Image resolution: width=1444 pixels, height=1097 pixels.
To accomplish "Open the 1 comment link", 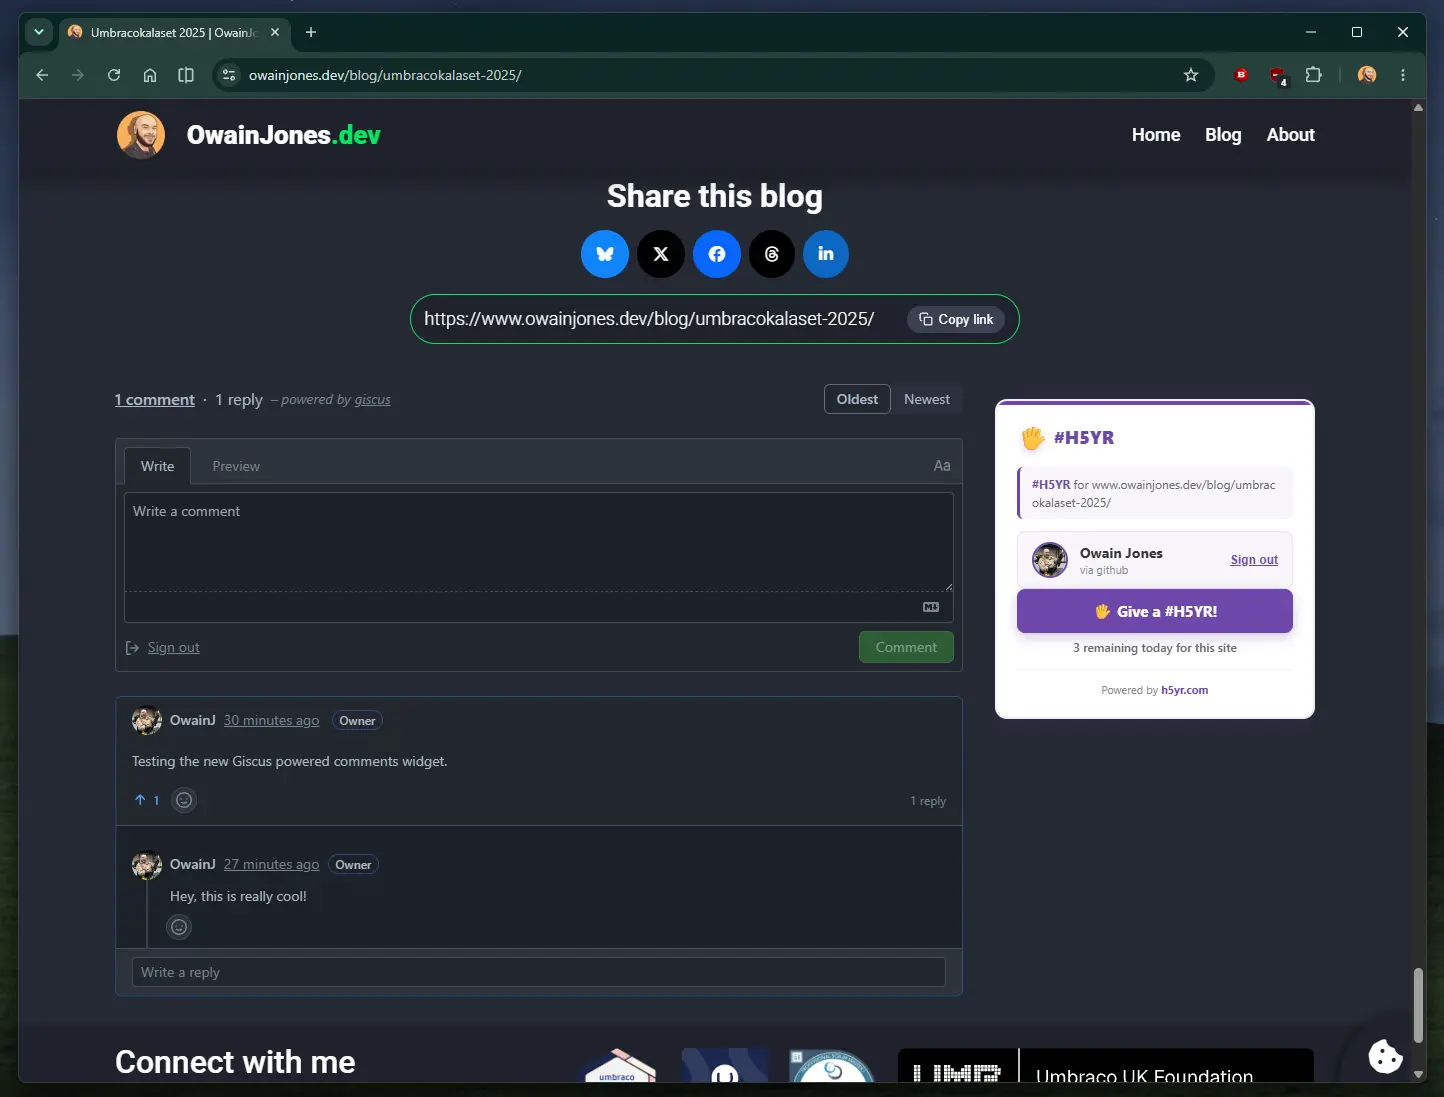I will (x=154, y=400).
